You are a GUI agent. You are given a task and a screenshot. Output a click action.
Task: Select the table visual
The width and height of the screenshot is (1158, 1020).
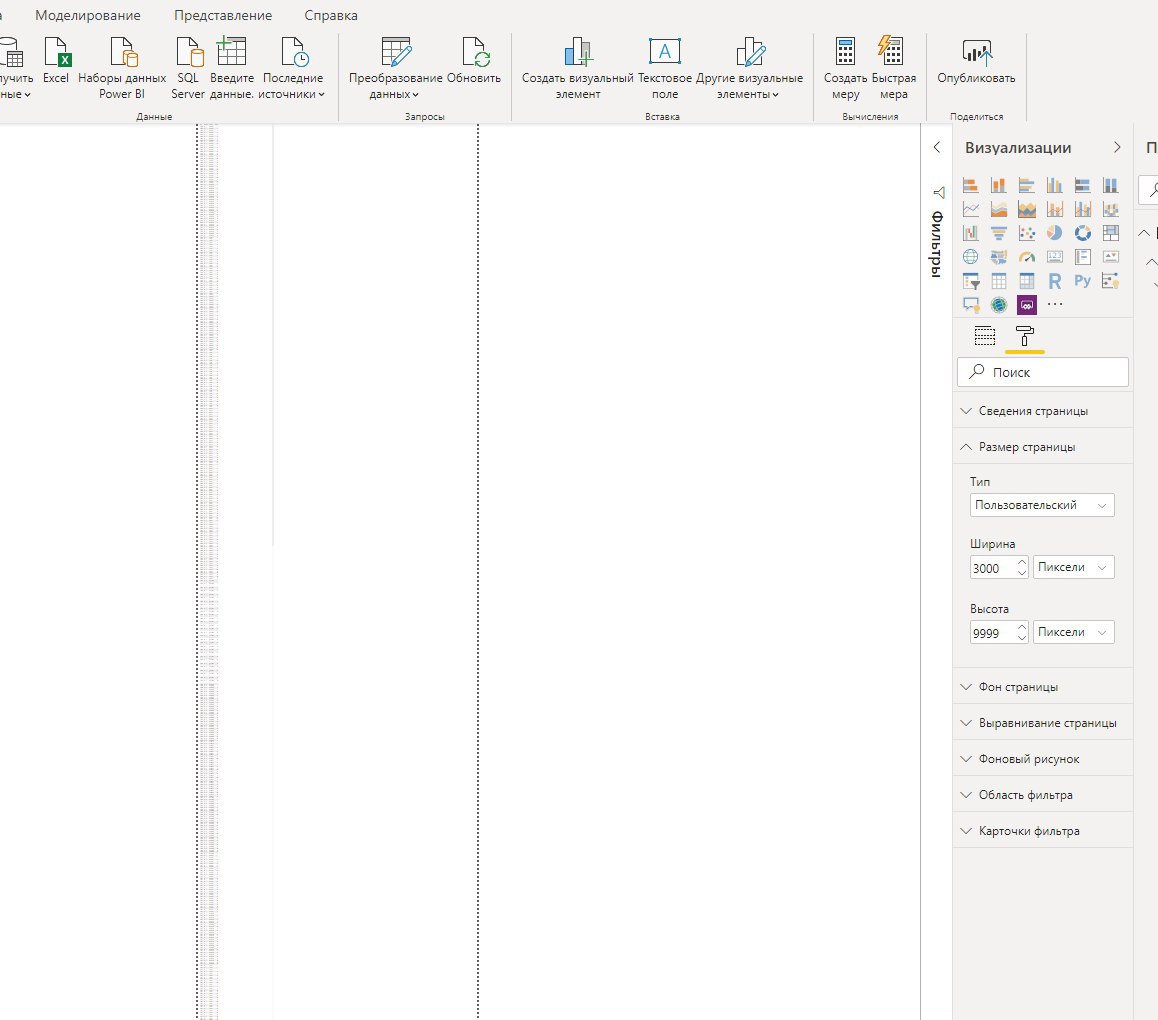(x=998, y=281)
